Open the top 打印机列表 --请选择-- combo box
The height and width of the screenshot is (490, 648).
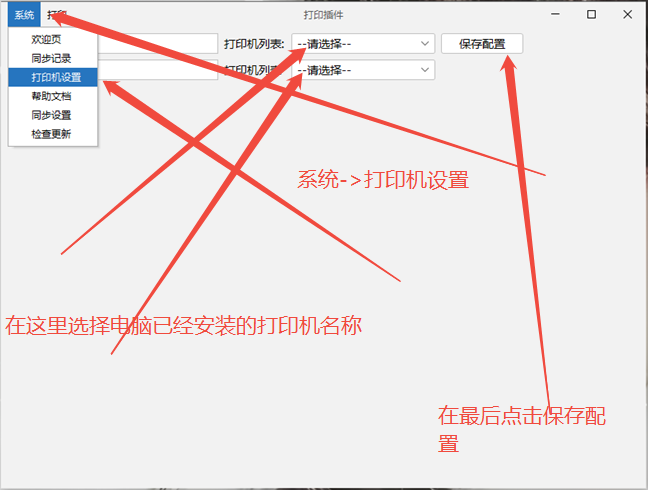point(363,43)
